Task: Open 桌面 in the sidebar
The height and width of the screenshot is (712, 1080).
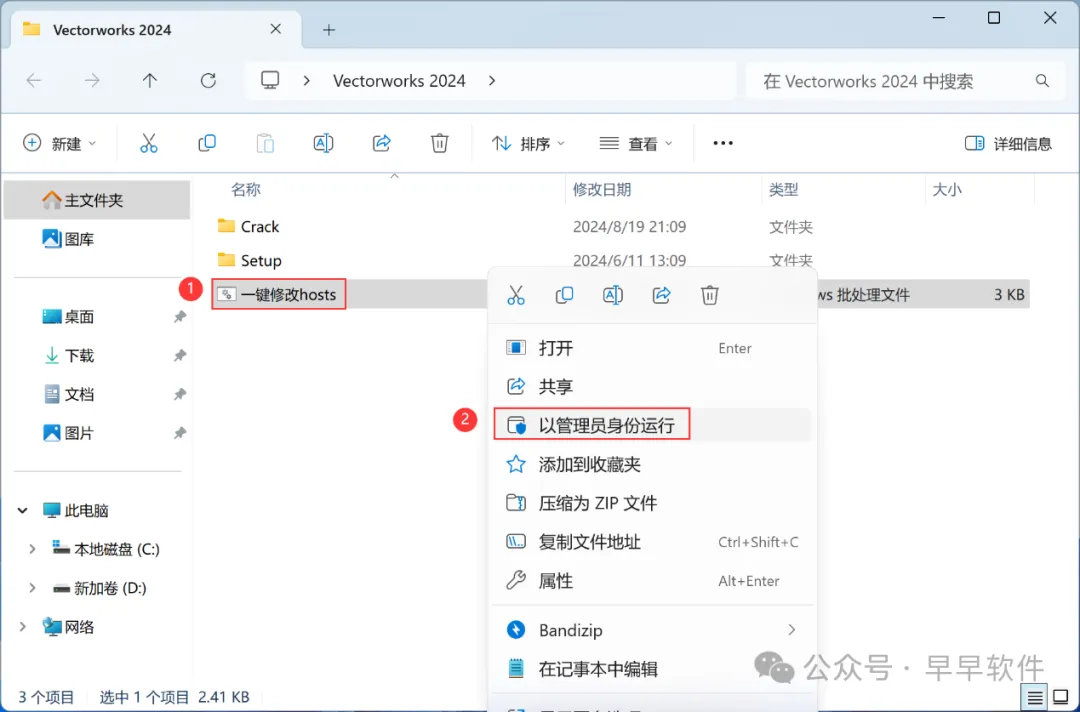Action: (96, 317)
